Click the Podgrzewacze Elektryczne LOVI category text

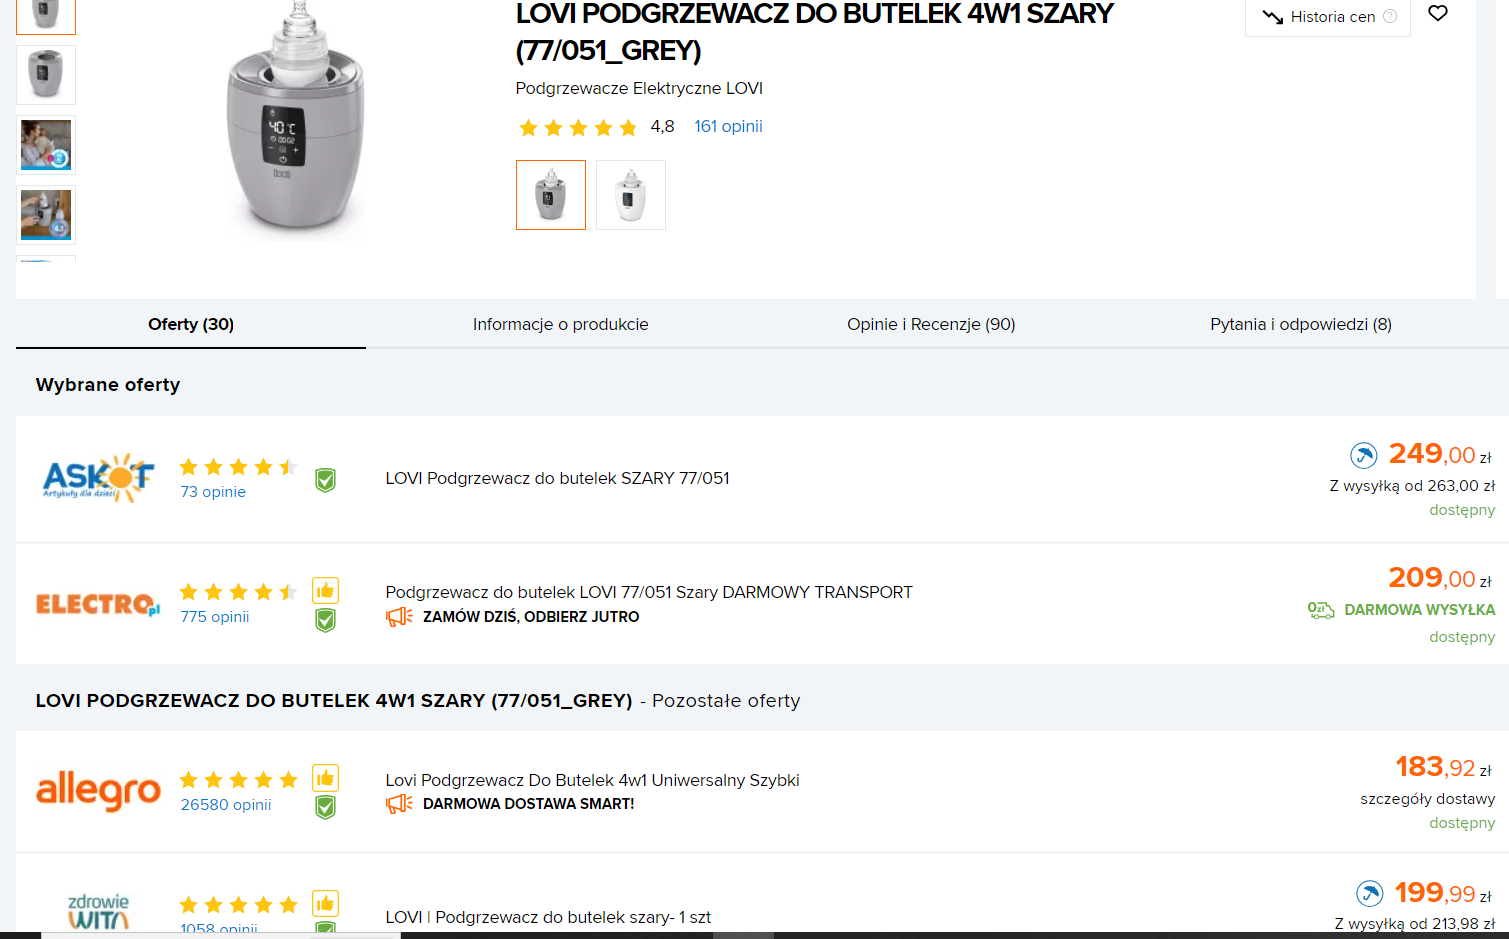639,88
